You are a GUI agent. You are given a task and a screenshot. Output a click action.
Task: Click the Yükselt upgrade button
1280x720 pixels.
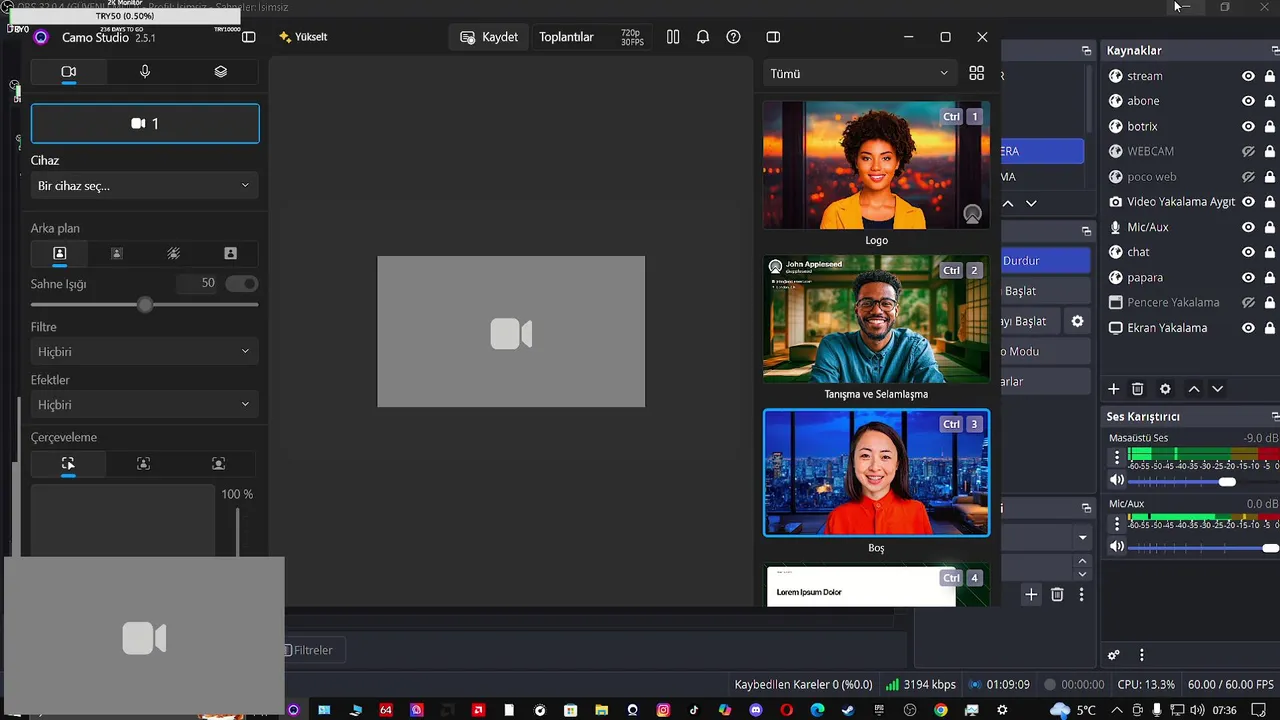point(303,37)
